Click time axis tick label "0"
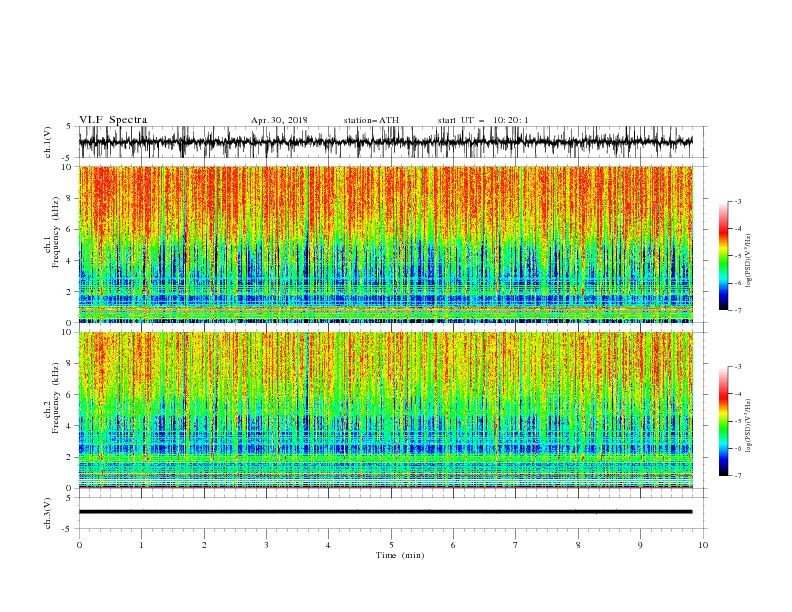Screen dimensions: 792x612 79,545
